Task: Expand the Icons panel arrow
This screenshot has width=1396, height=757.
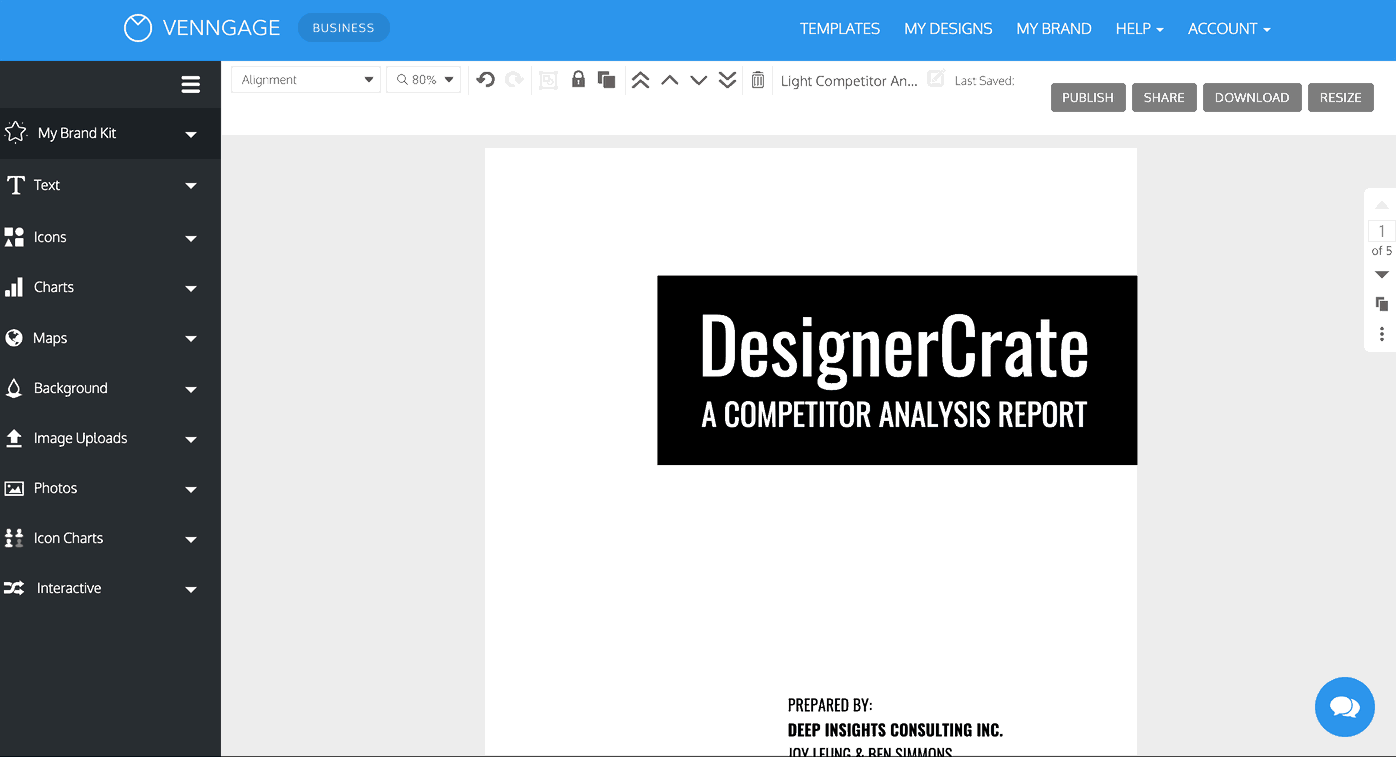Action: pyautogui.click(x=191, y=238)
